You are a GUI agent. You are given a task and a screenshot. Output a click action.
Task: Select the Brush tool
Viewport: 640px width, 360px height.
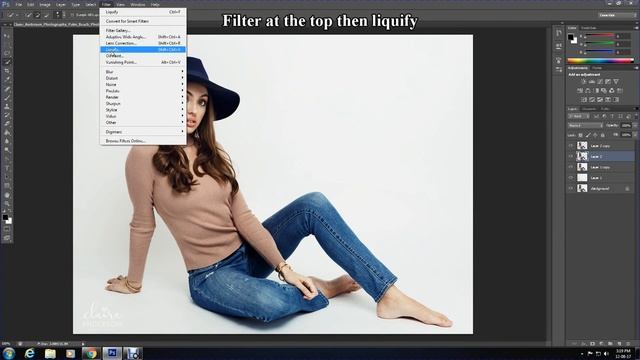(7, 98)
